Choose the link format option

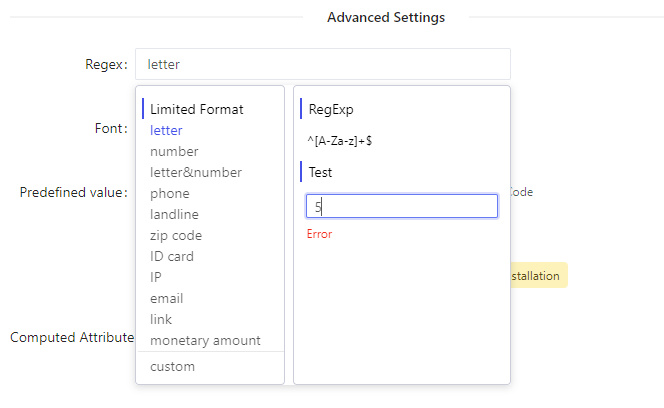[x=160, y=319]
